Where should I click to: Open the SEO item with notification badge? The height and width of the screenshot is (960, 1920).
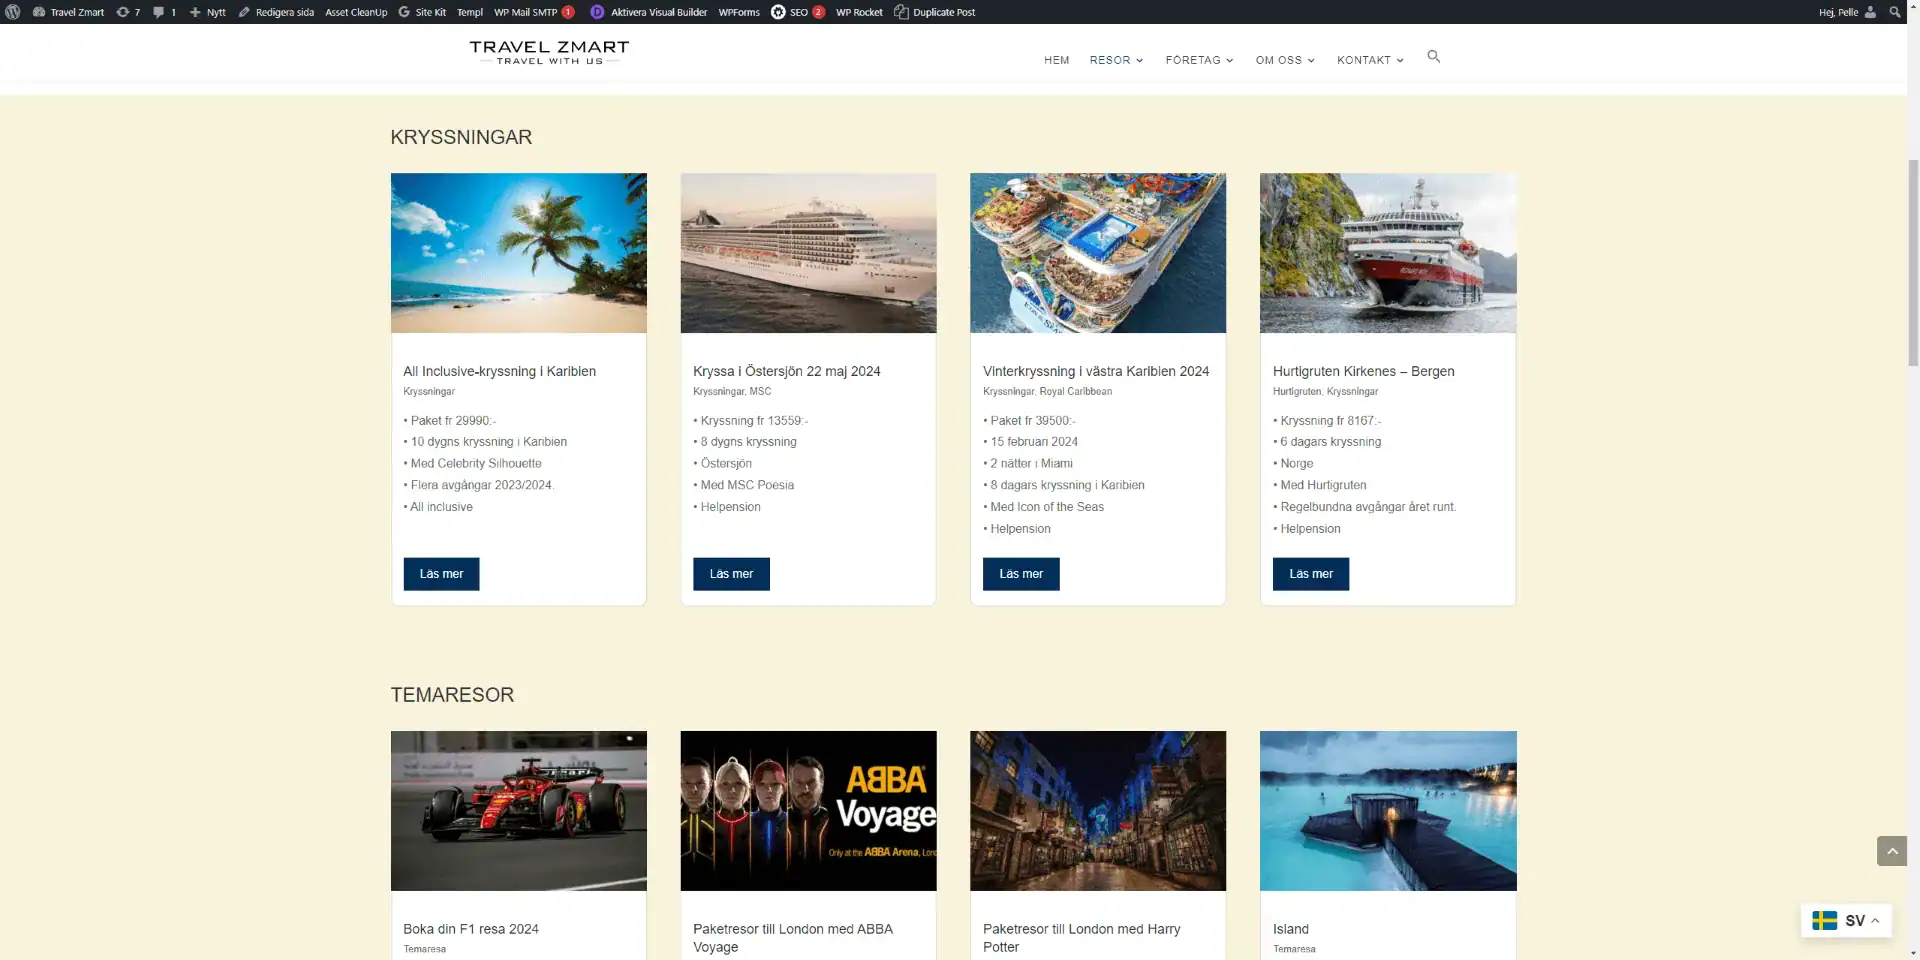click(x=797, y=12)
